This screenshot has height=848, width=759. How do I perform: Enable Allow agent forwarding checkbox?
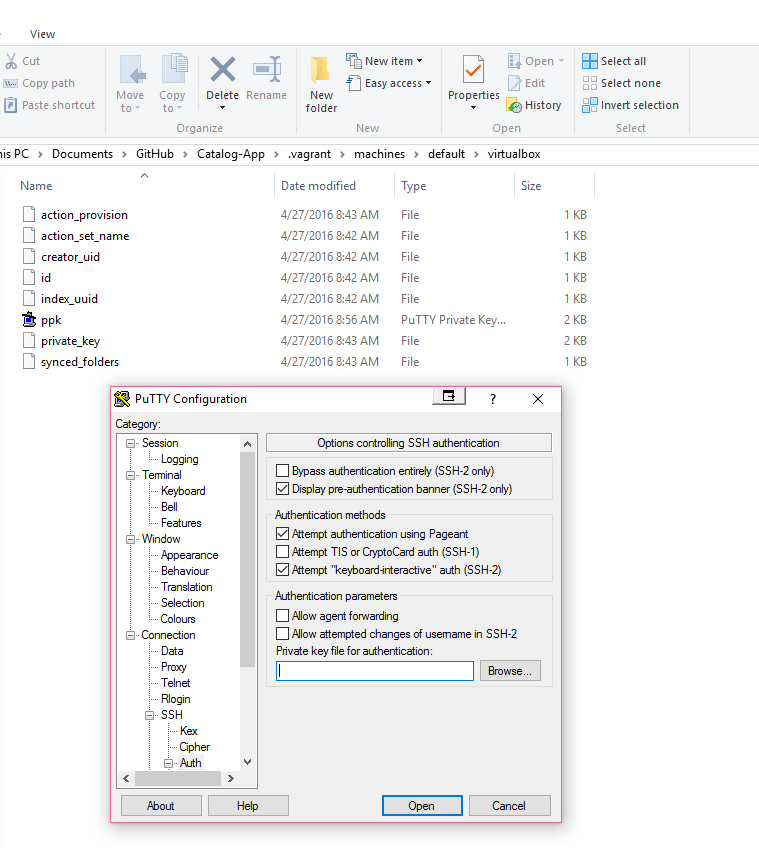[282, 615]
